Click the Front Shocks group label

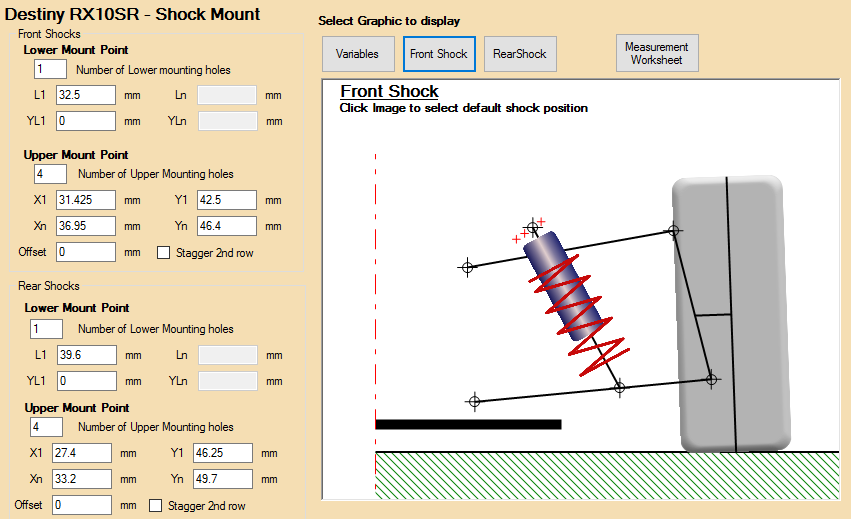point(49,34)
